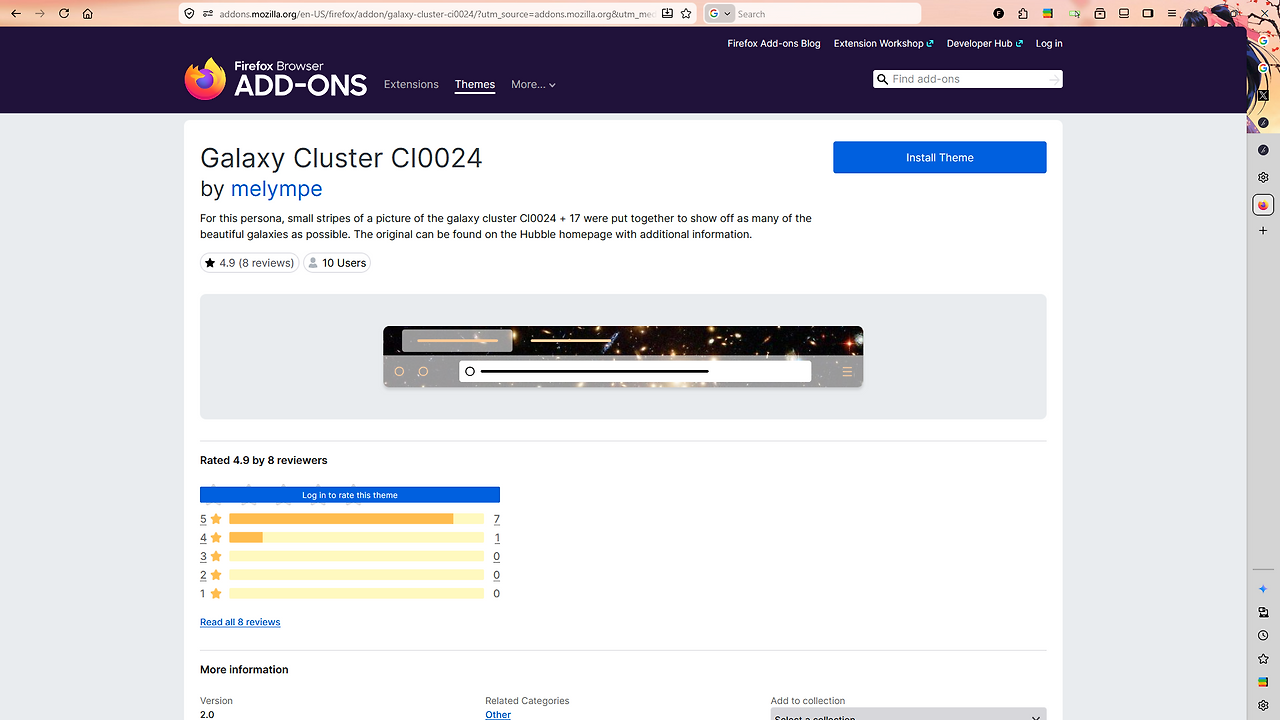Screen dimensions: 1280x720
Task: Select the 3-star rating row bar
Action: [x=356, y=556]
